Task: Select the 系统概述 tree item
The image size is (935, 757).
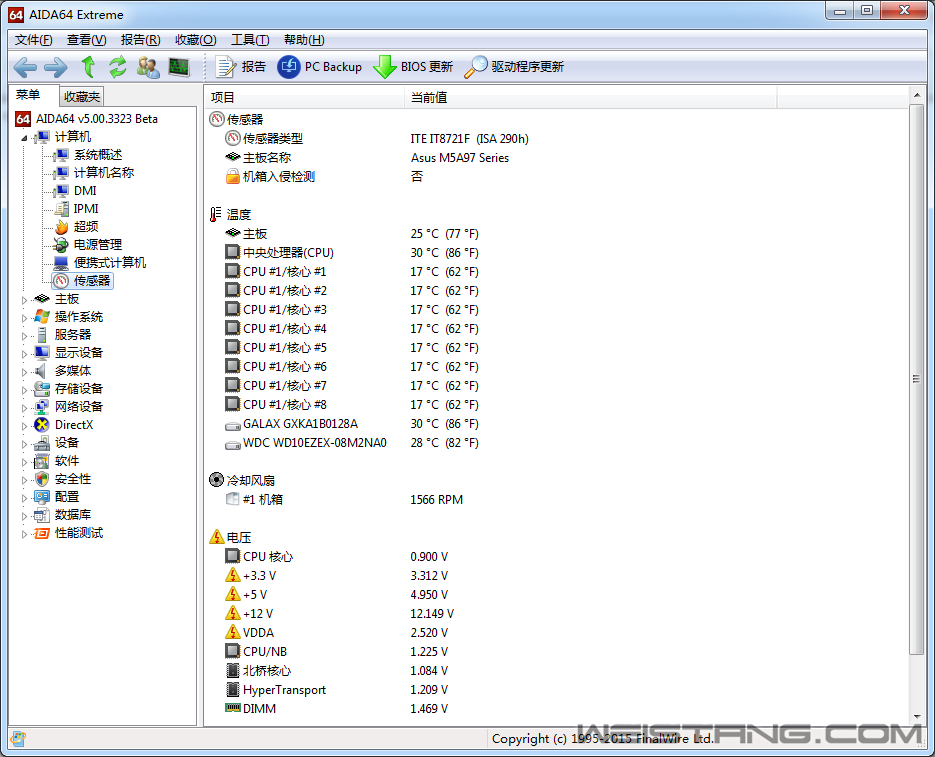Action: tap(98, 155)
